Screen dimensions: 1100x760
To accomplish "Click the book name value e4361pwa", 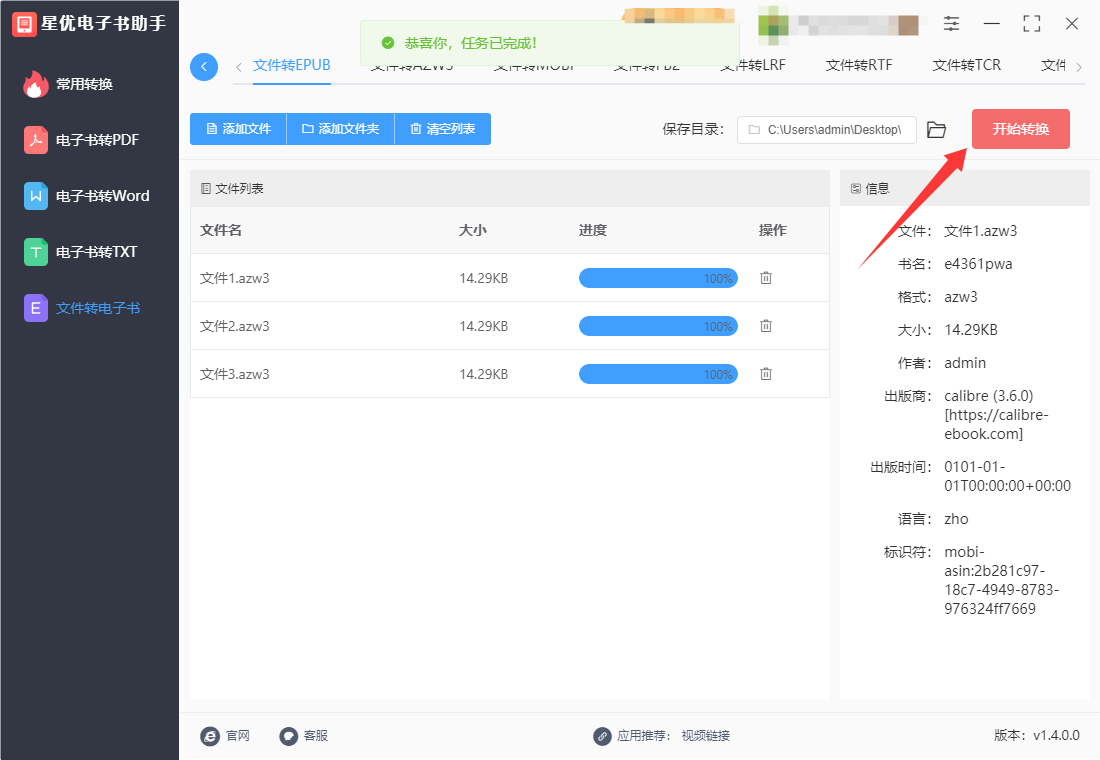I will 978,264.
